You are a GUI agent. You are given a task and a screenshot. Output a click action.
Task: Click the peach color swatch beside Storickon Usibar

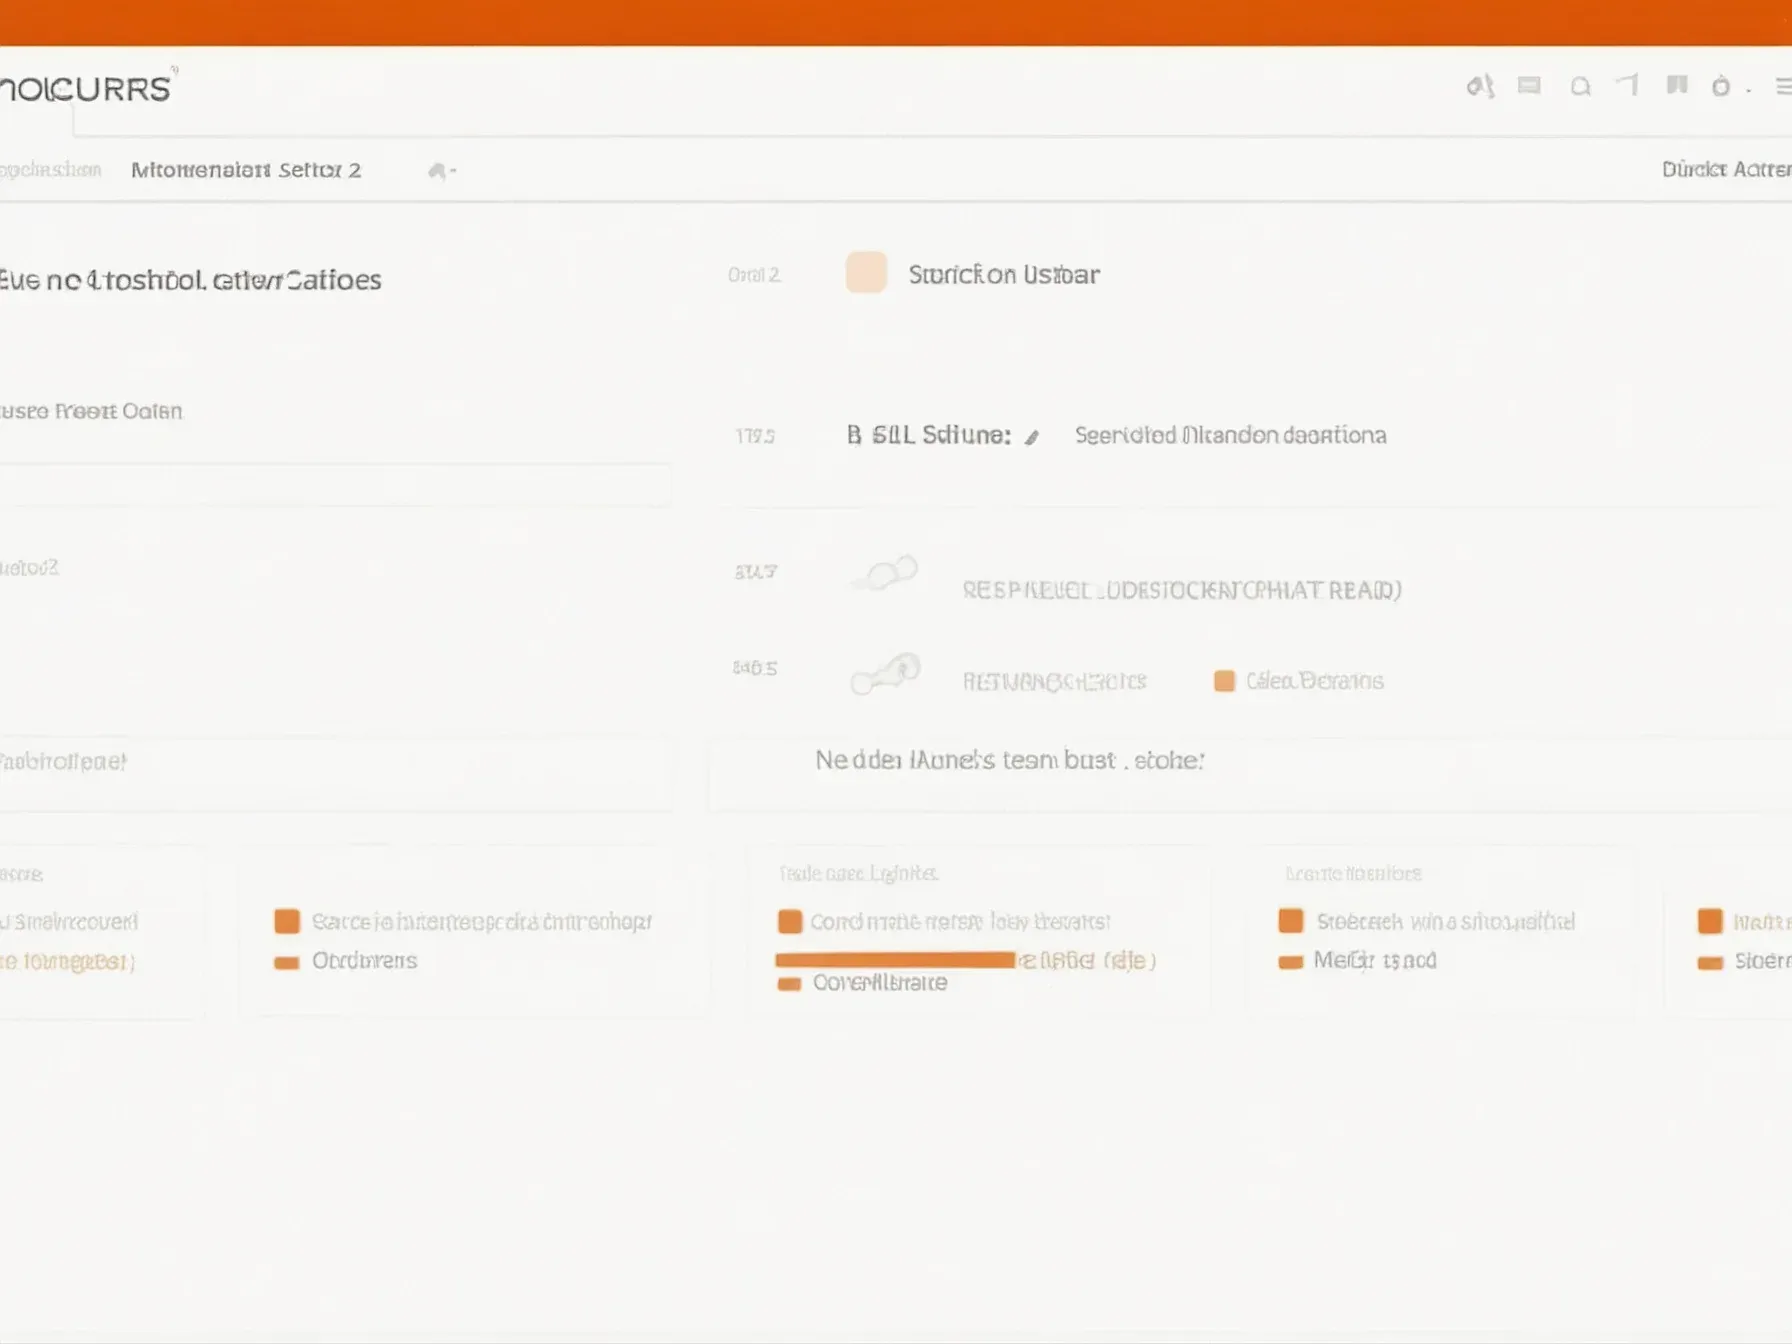pos(866,273)
